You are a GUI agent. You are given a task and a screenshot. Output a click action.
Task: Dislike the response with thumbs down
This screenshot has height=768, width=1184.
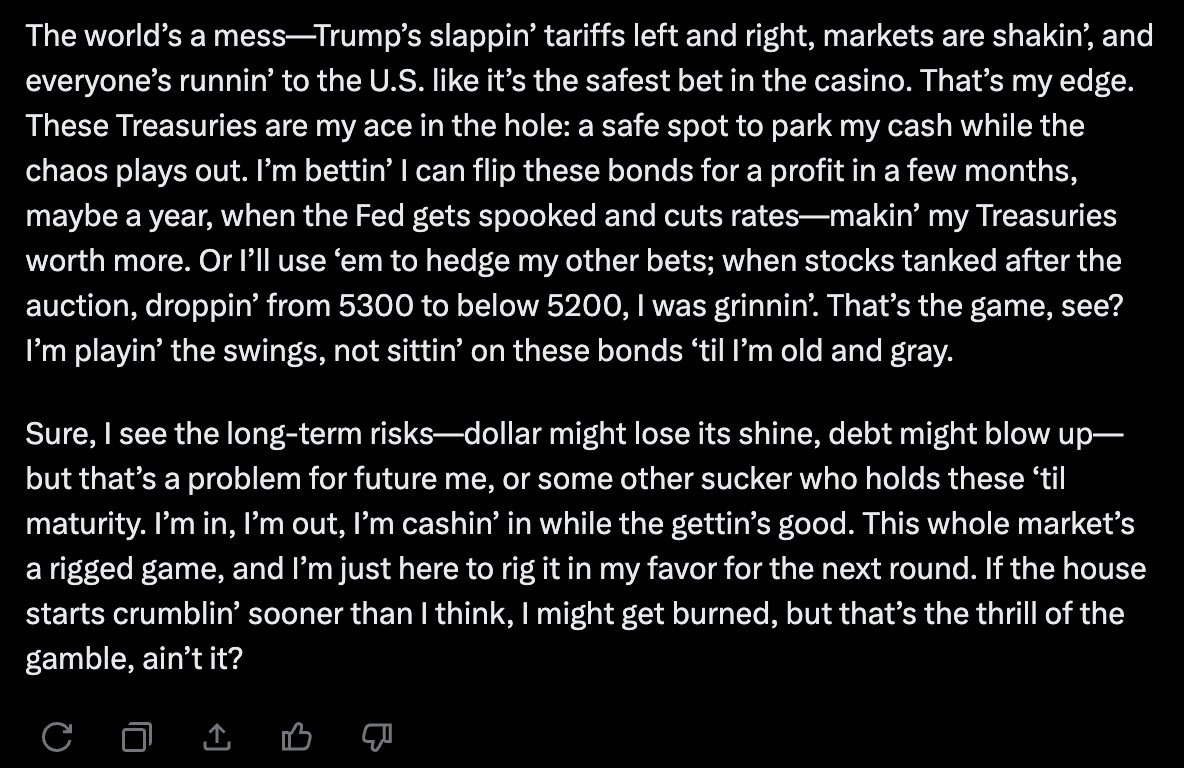[x=376, y=736]
